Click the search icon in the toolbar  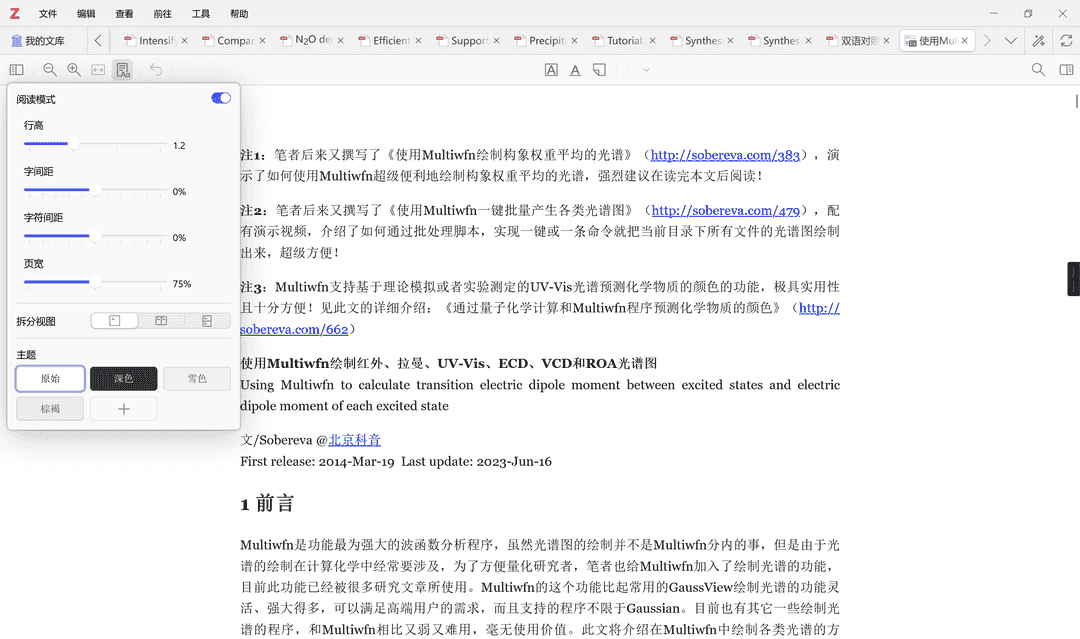point(1038,70)
